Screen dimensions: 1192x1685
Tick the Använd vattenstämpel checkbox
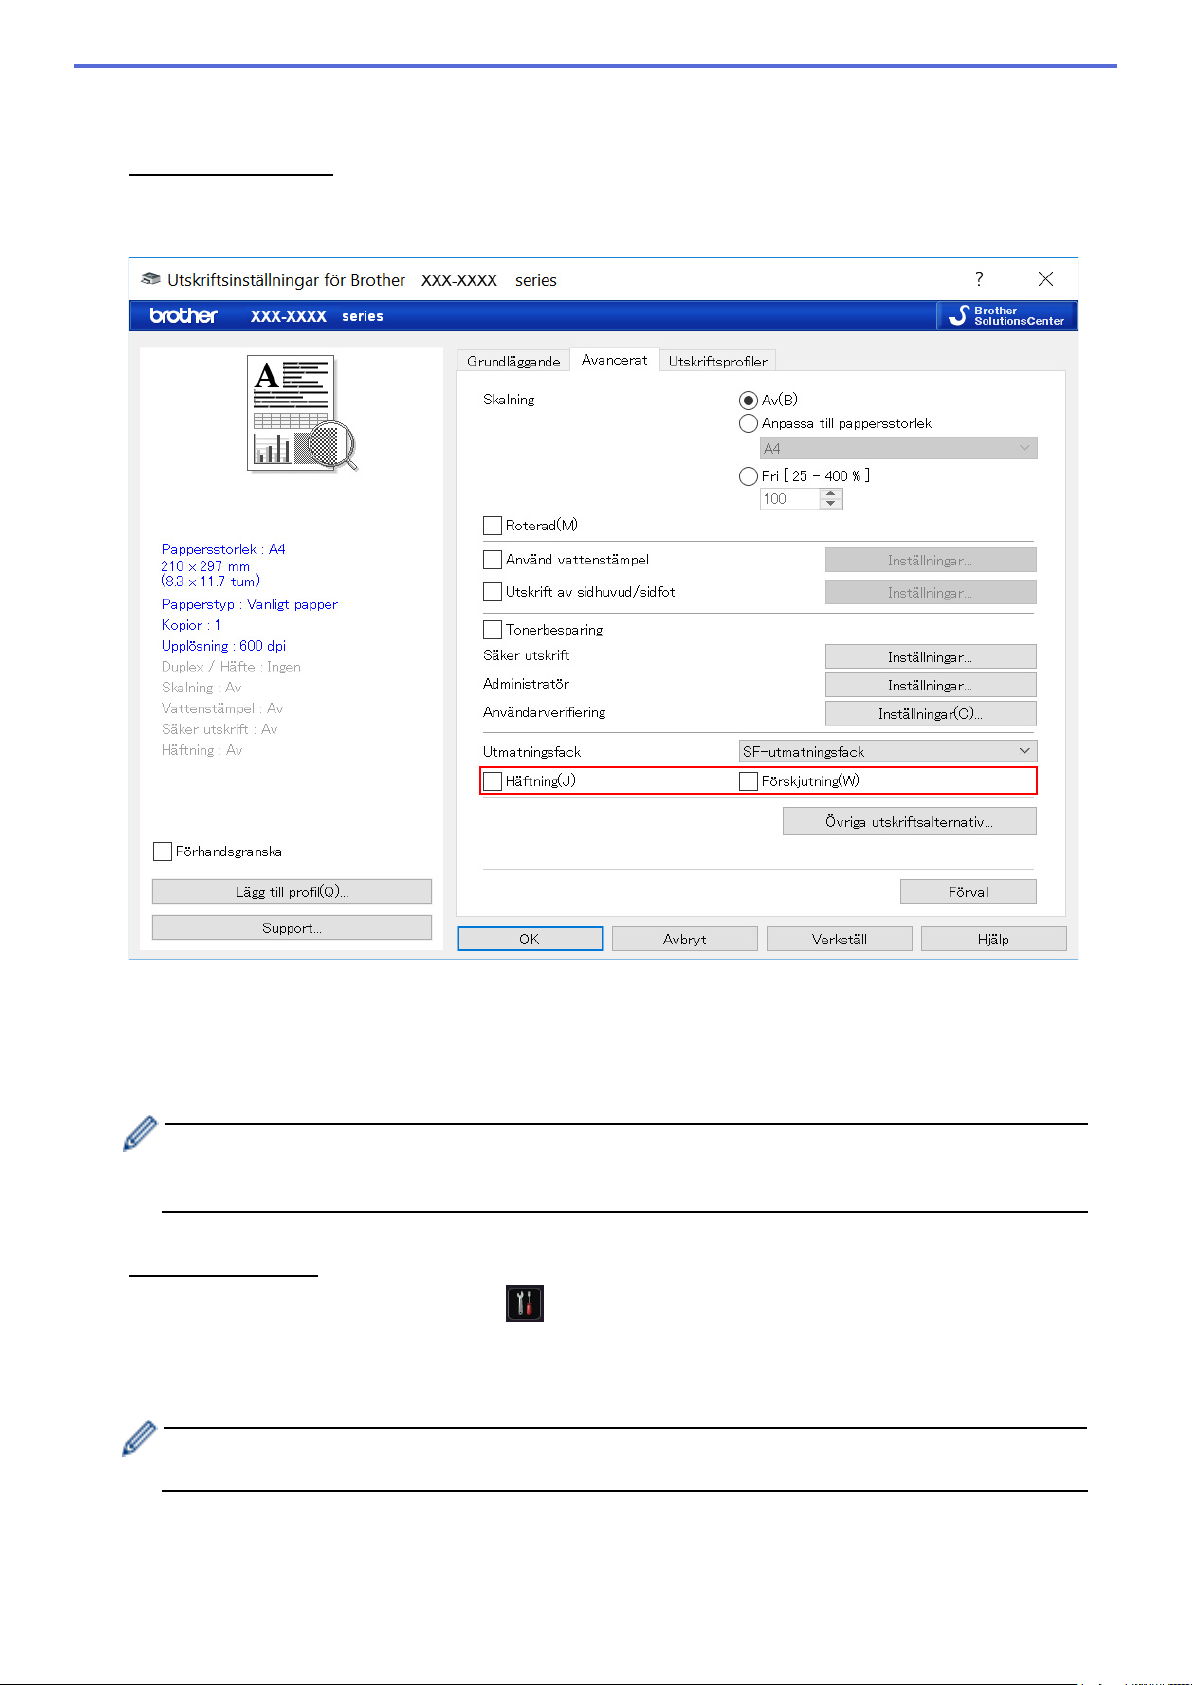coord(492,560)
